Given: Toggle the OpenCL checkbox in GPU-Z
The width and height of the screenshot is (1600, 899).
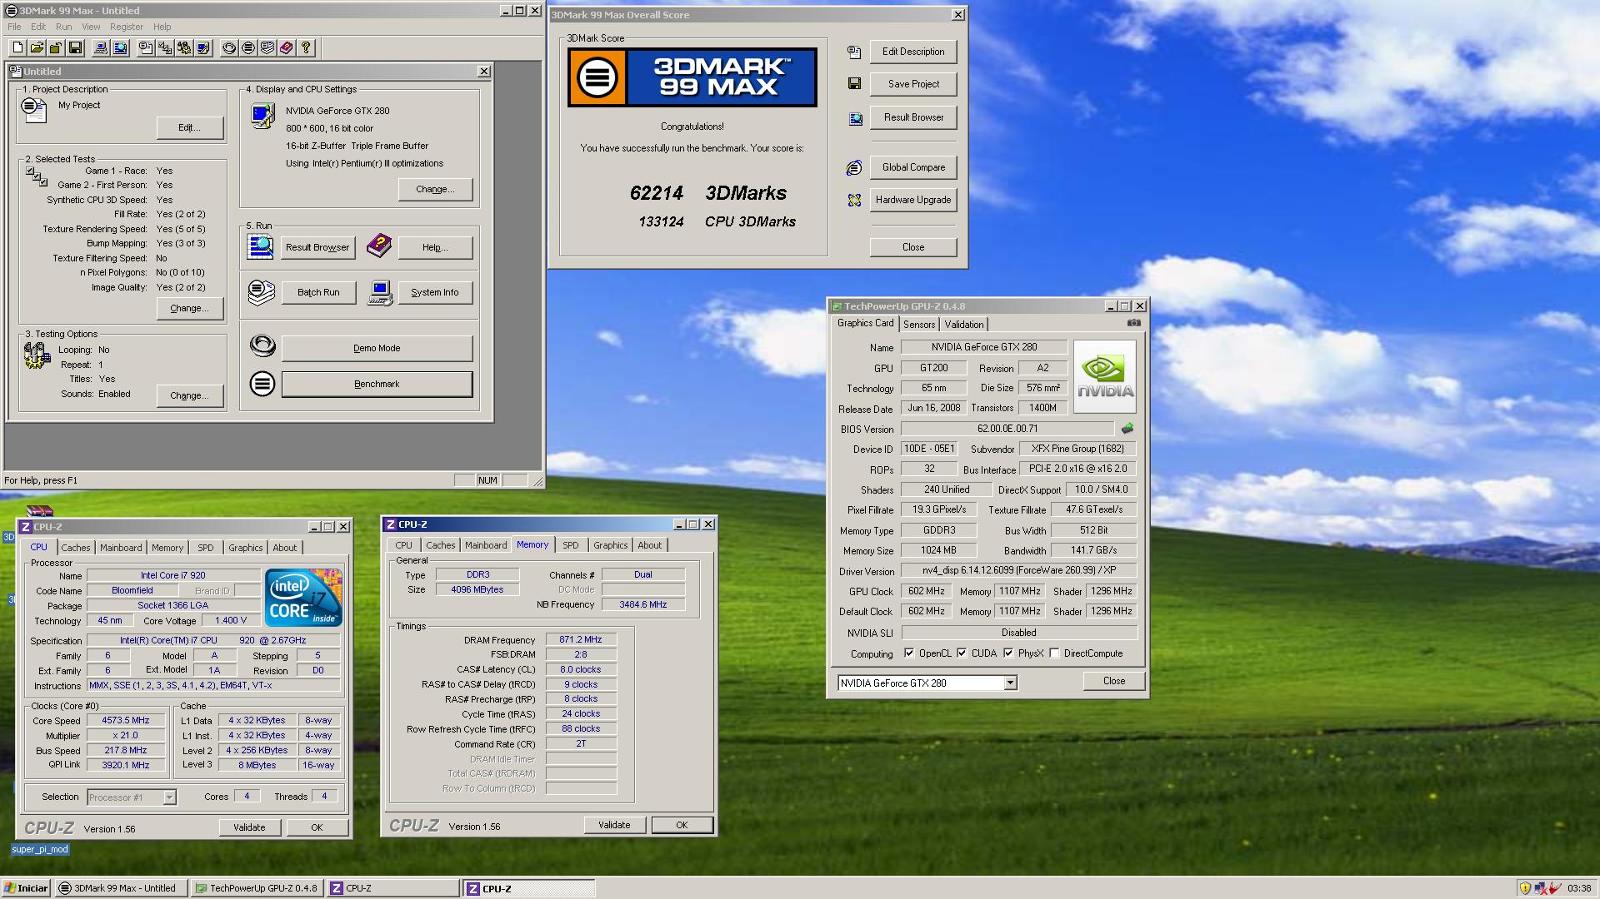Looking at the screenshot, I should pyautogui.click(x=909, y=653).
